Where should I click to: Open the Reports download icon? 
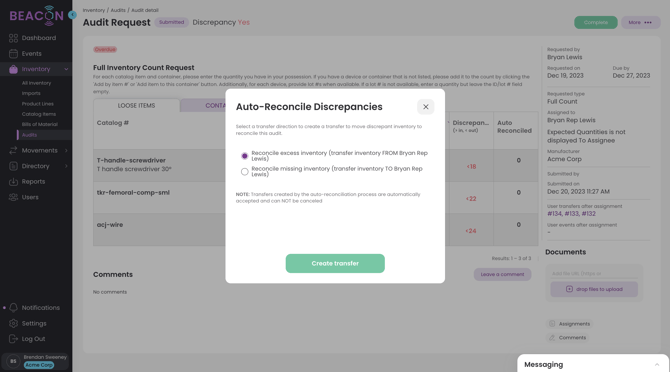click(x=13, y=182)
